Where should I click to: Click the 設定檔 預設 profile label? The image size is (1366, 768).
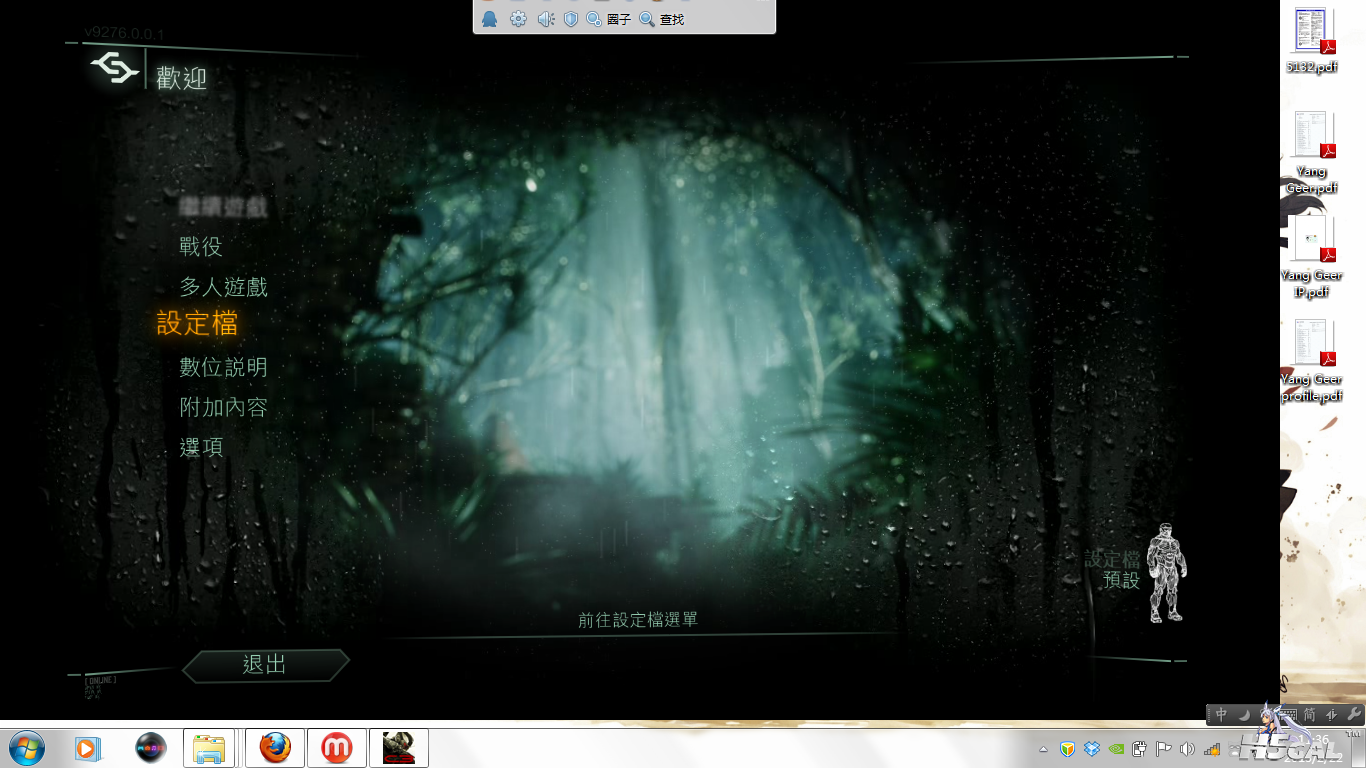(x=1113, y=570)
